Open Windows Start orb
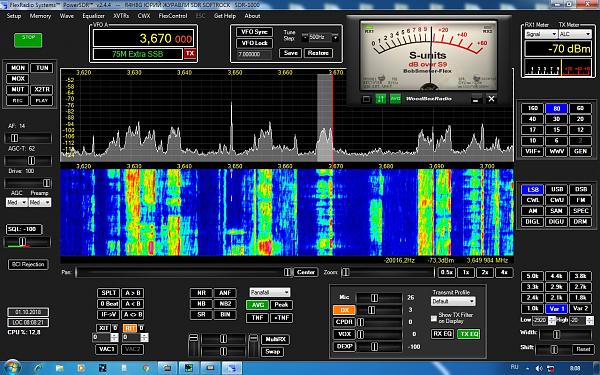This screenshot has height=375, width=600. [12, 368]
